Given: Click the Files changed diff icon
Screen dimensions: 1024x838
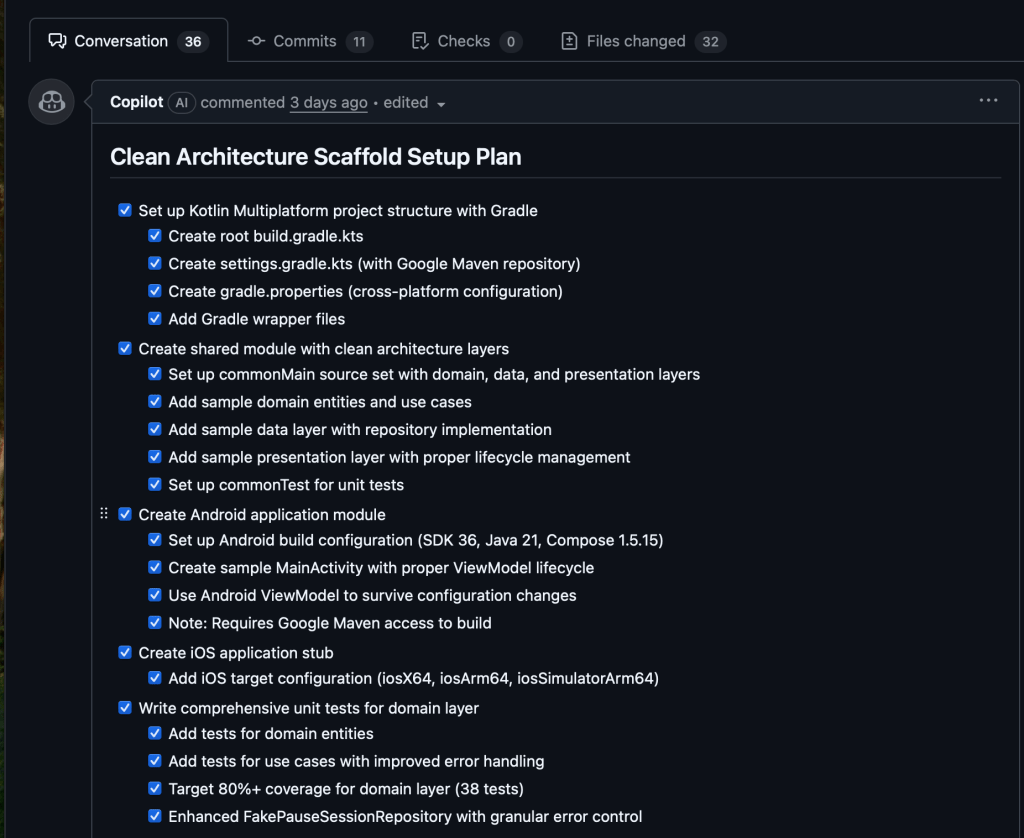Looking at the screenshot, I should tap(569, 41).
